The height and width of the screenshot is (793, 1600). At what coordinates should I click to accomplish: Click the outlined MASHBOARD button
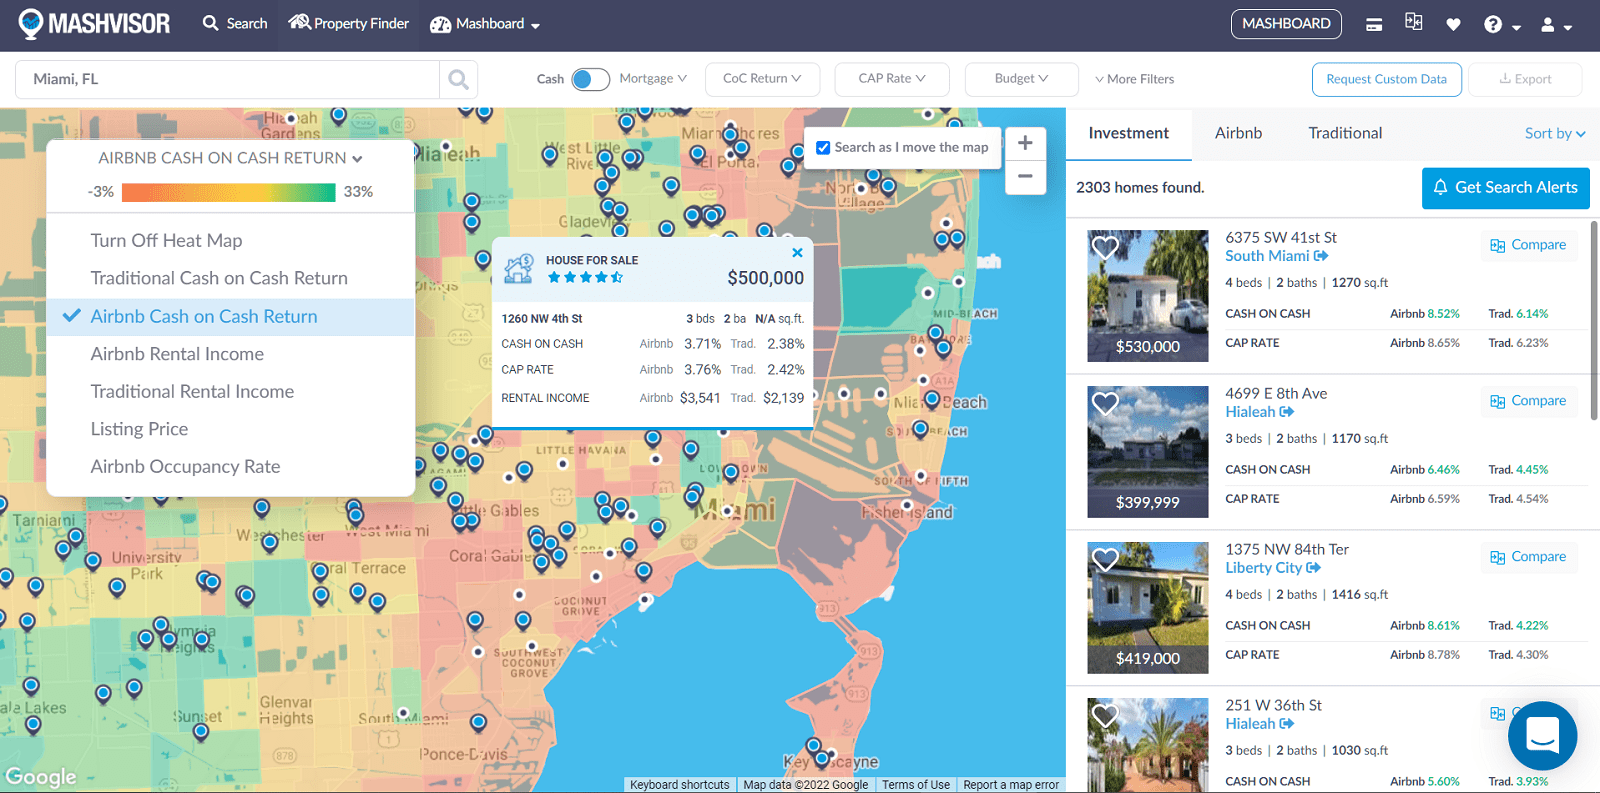[x=1286, y=23]
